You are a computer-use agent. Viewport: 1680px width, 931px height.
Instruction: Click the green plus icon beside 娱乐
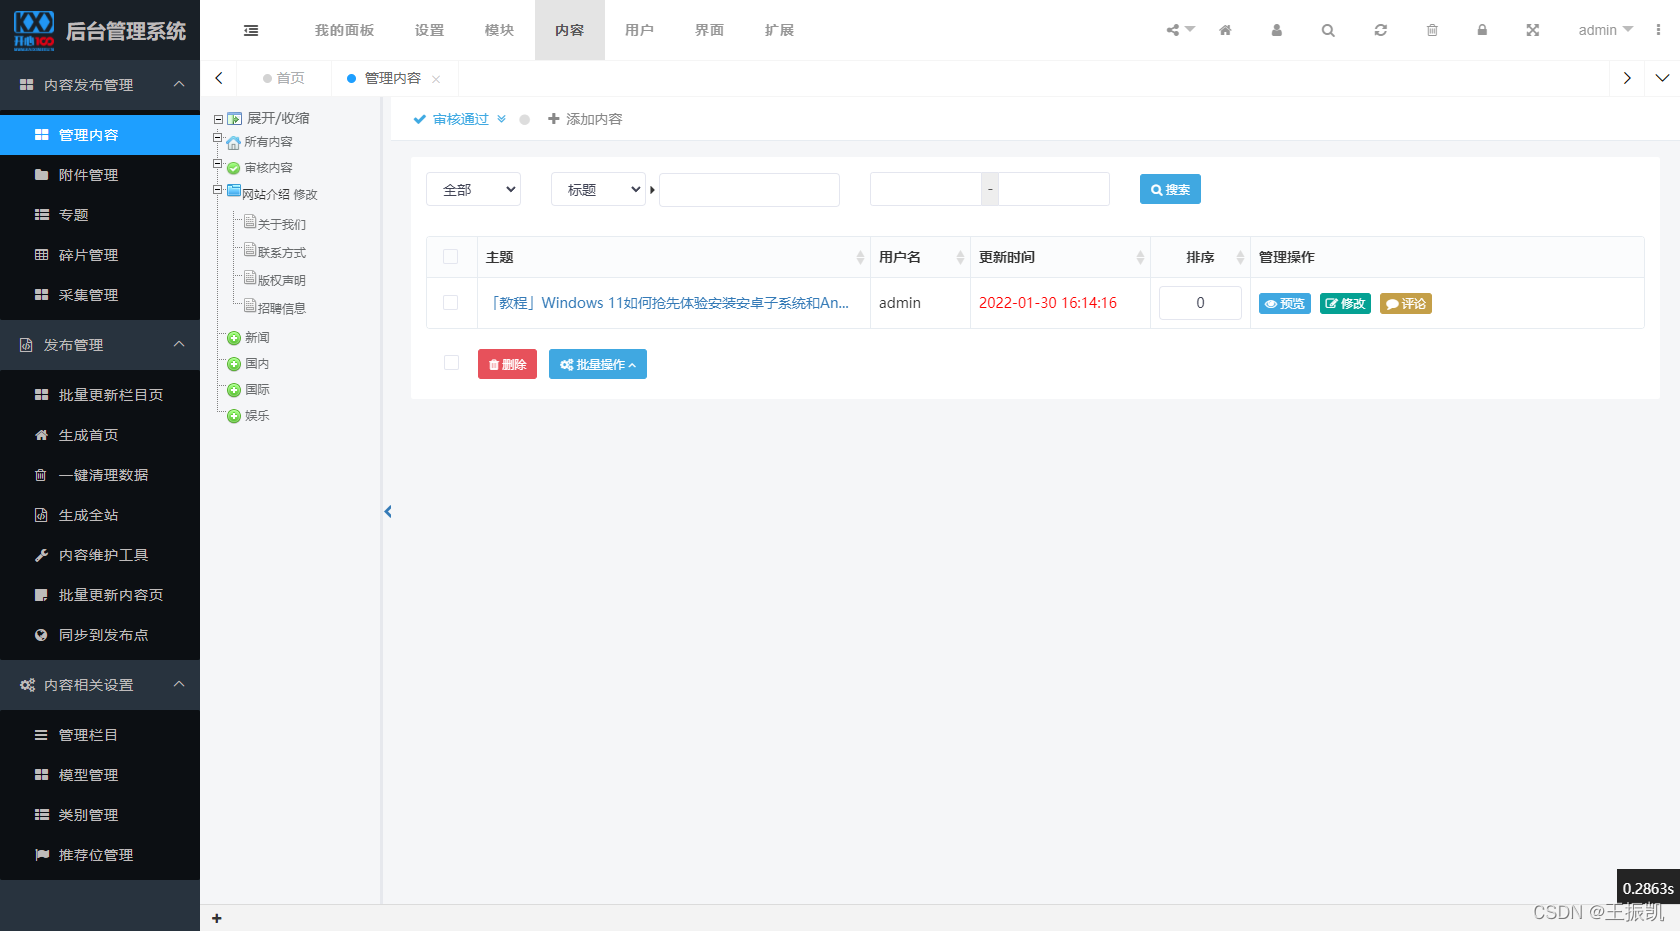click(x=234, y=416)
